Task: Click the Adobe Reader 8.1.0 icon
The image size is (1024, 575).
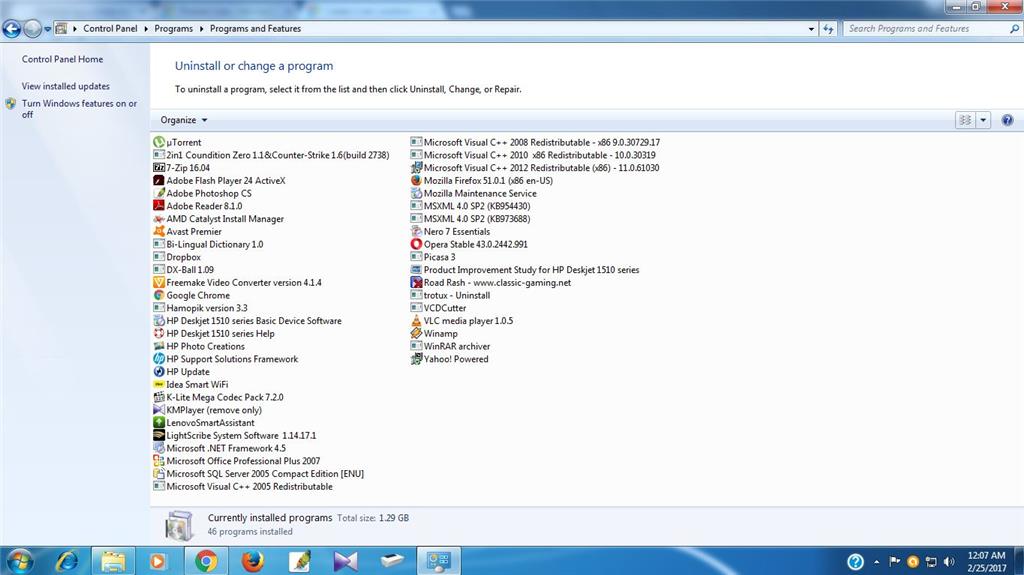Action: click(x=159, y=206)
